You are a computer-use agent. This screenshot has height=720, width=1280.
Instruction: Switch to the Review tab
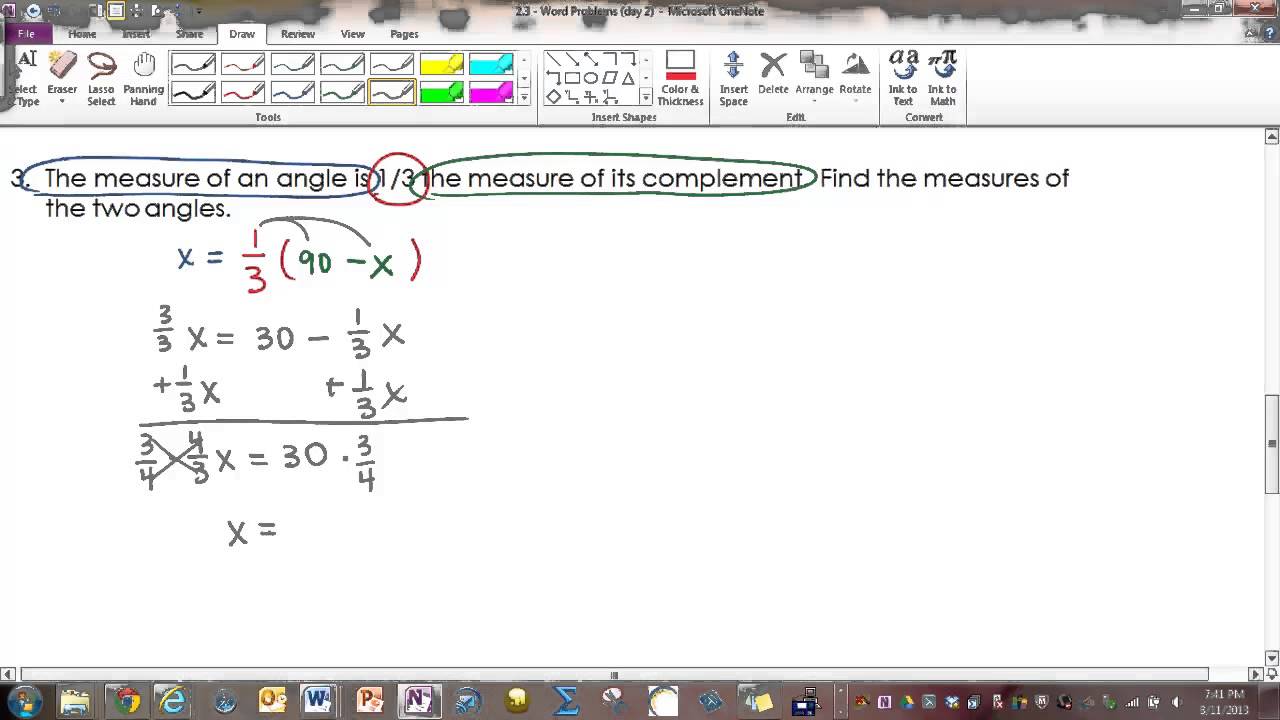(298, 34)
